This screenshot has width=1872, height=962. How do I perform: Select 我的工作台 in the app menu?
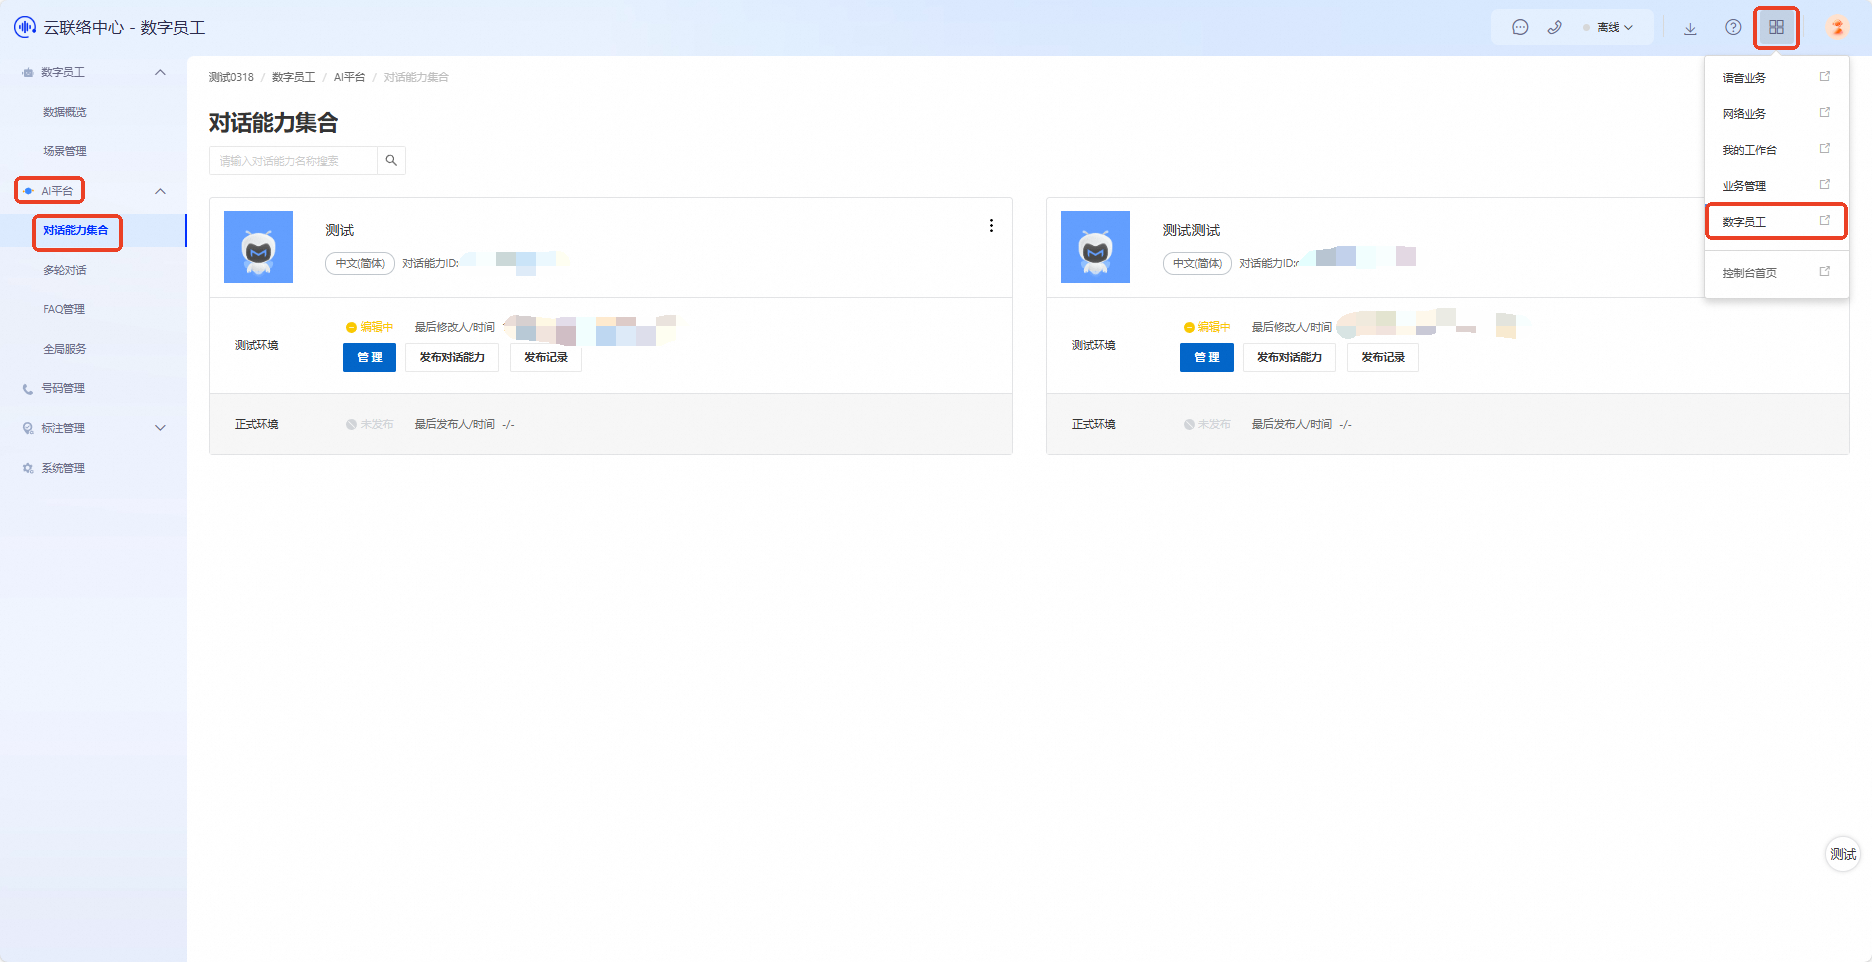coord(1749,150)
